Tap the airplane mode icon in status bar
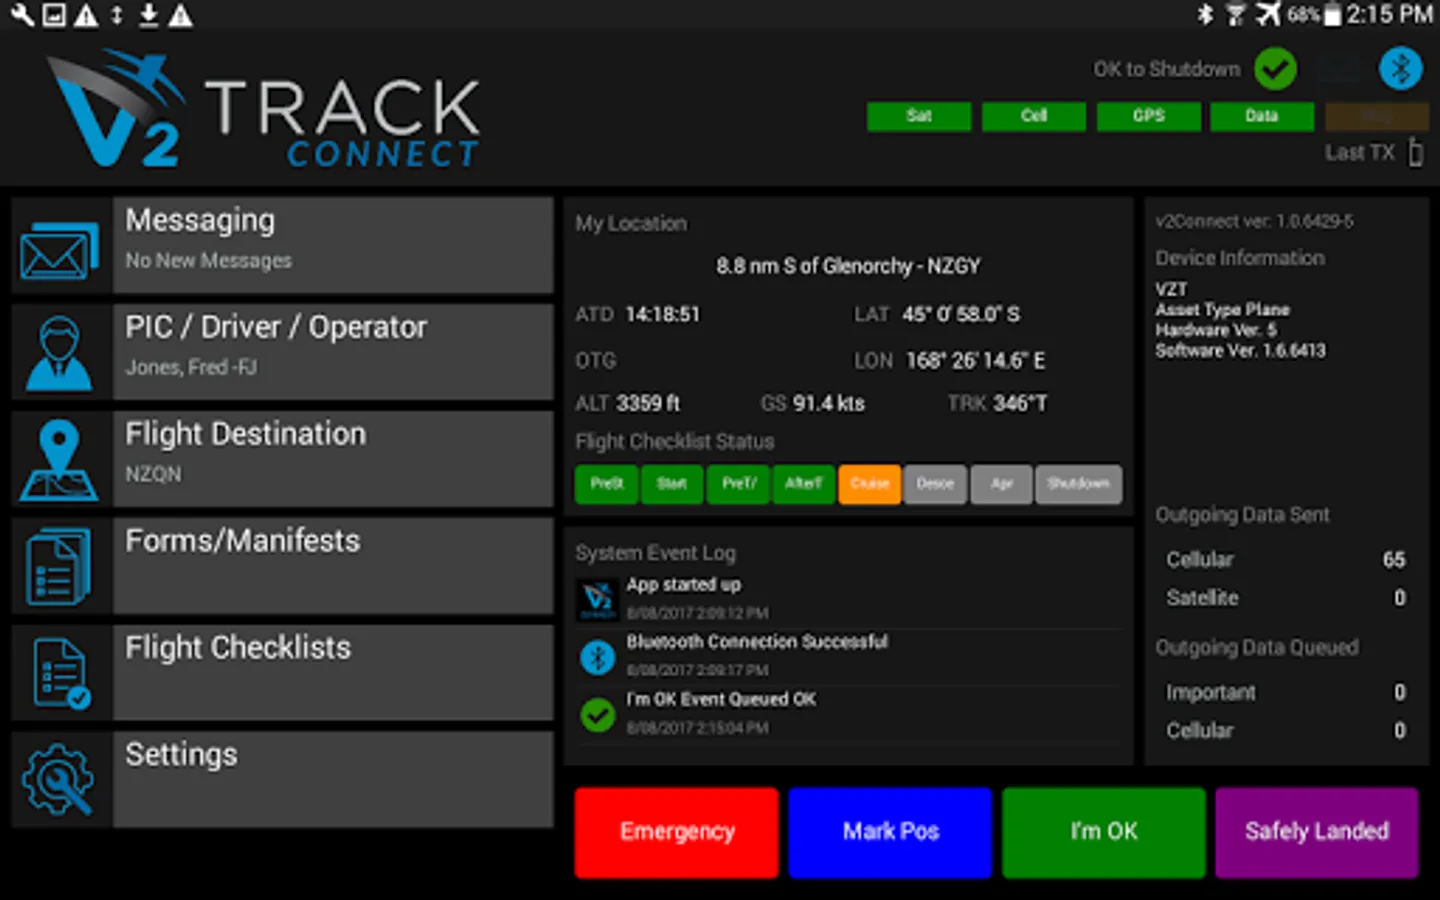This screenshot has width=1440, height=900. [x=1268, y=14]
